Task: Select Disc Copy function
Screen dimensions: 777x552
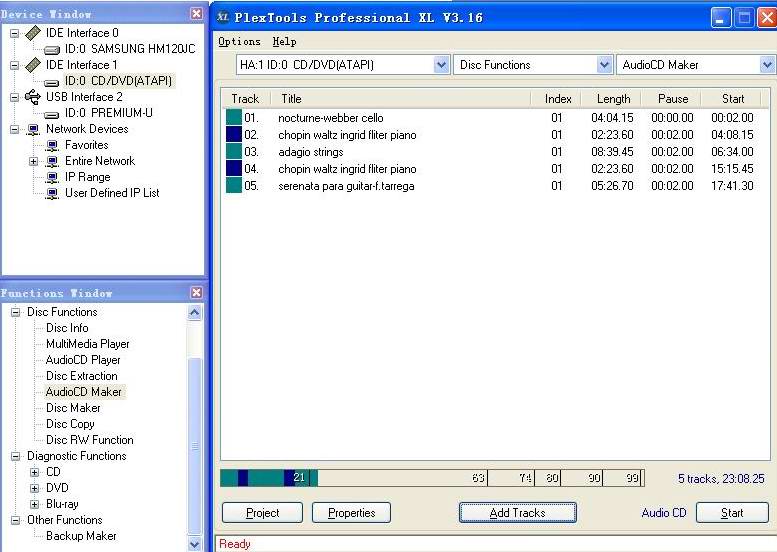Action: point(70,424)
